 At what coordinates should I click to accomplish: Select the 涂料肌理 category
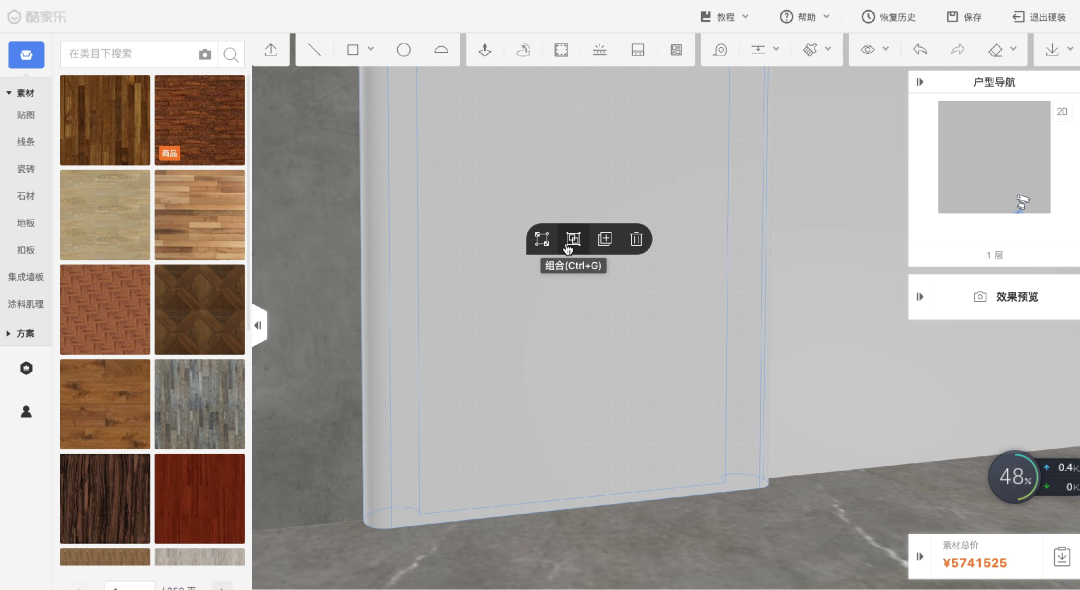click(25, 304)
